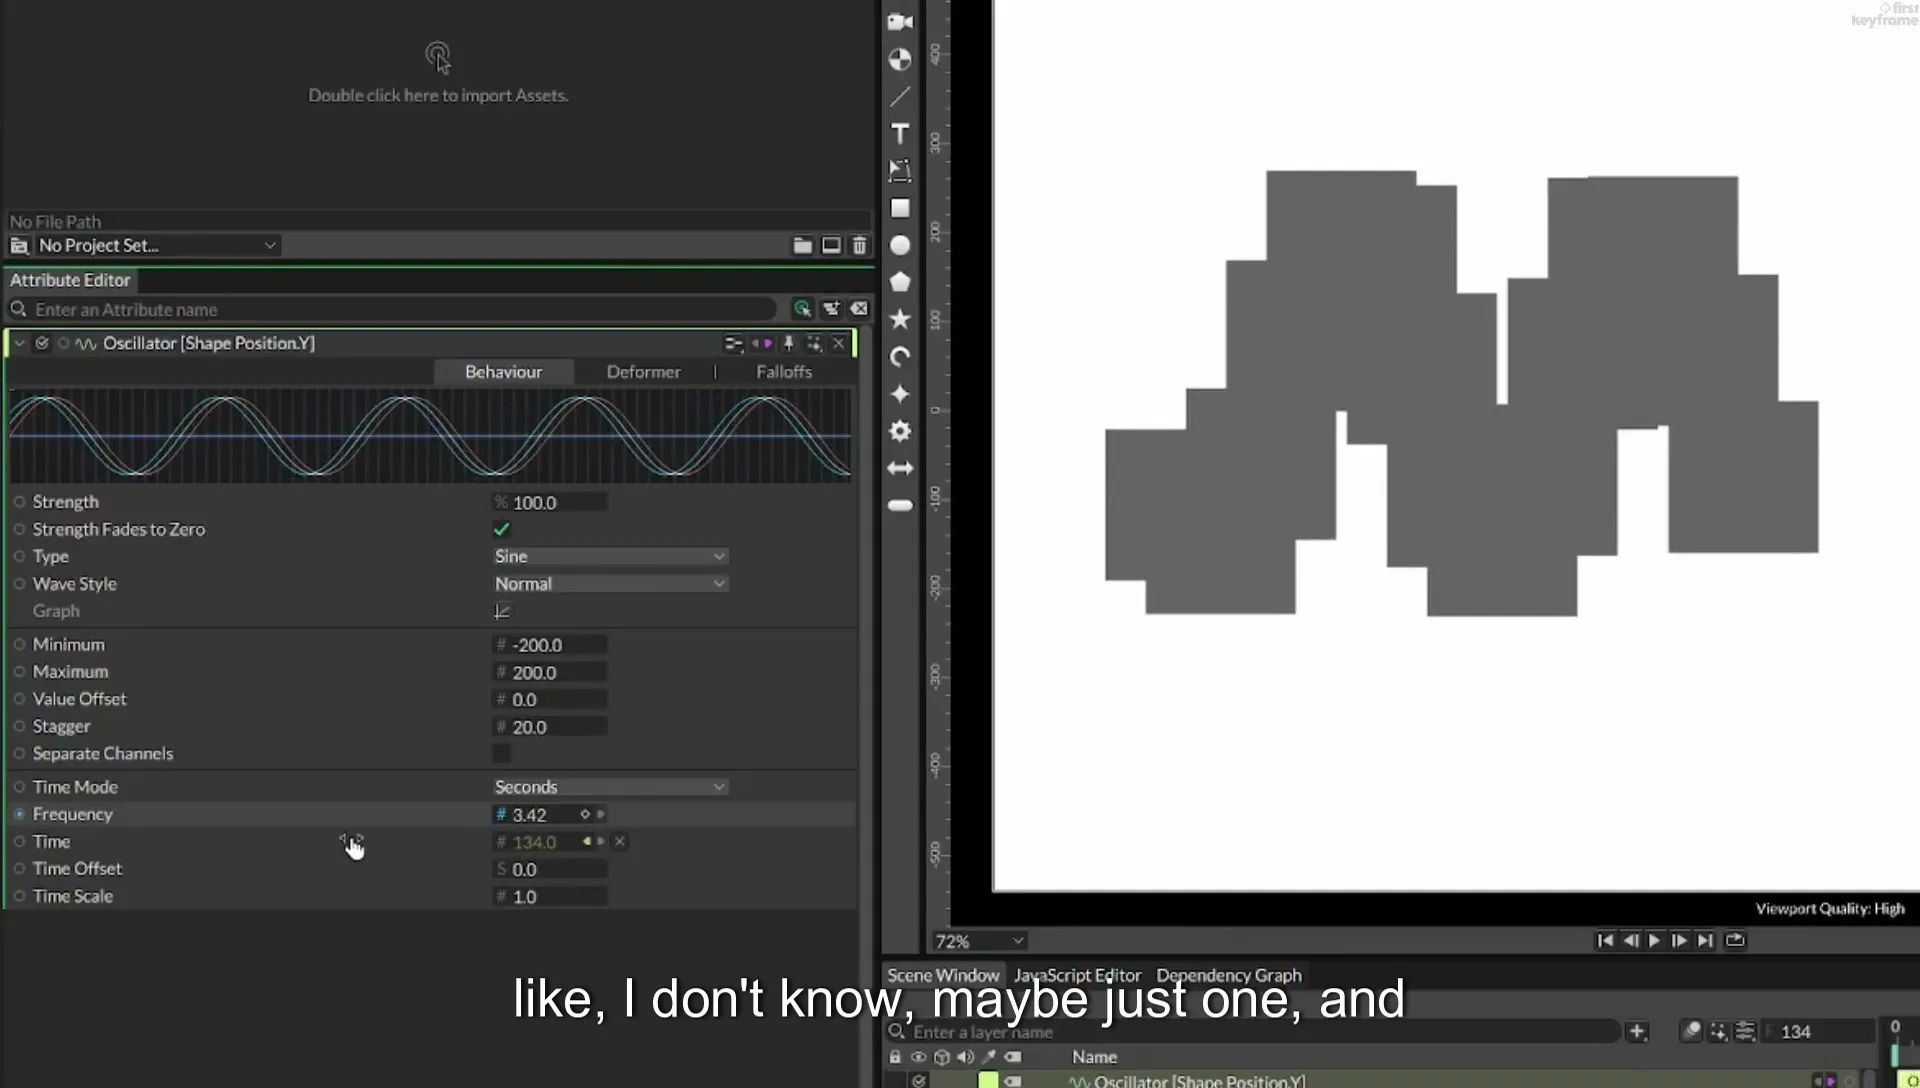The height and width of the screenshot is (1088, 1920).
Task: Open the Wave Style dropdown showing Normal
Action: point(610,583)
